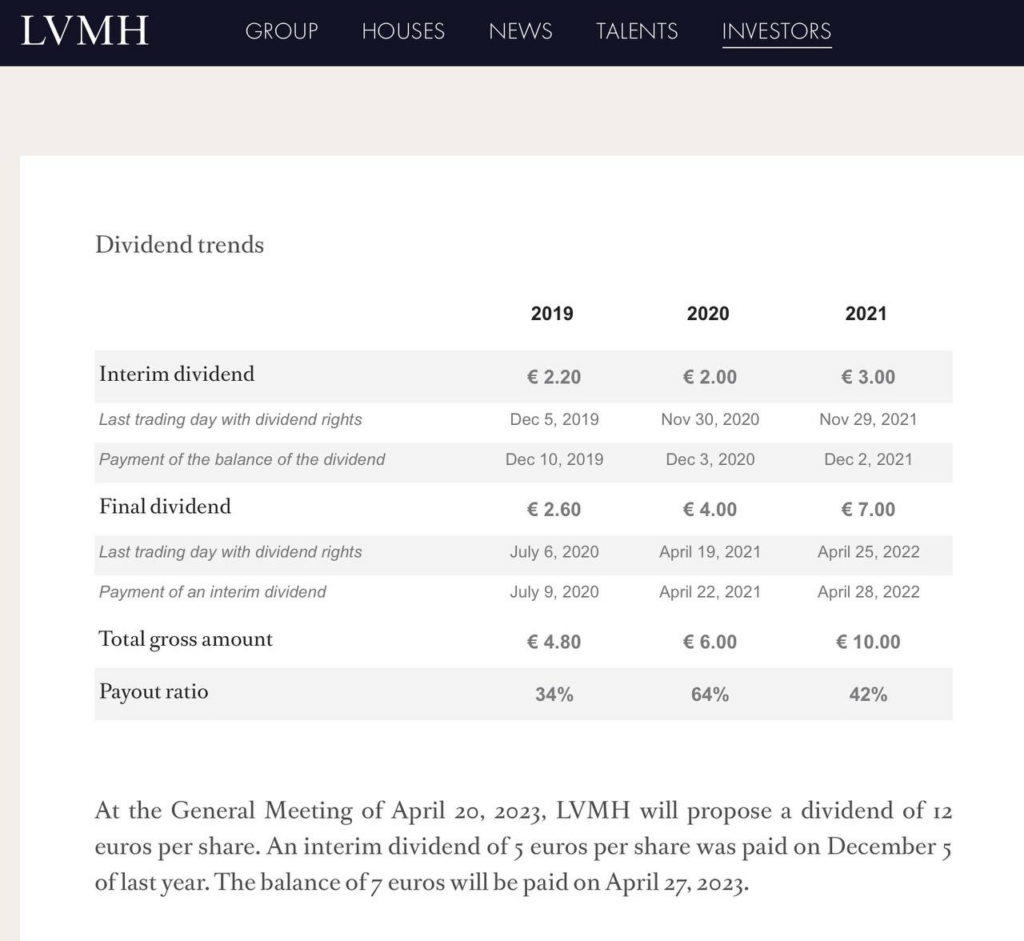The height and width of the screenshot is (941, 1024).
Task: Click the April 25, 2022 date cell
Action: [x=869, y=552]
